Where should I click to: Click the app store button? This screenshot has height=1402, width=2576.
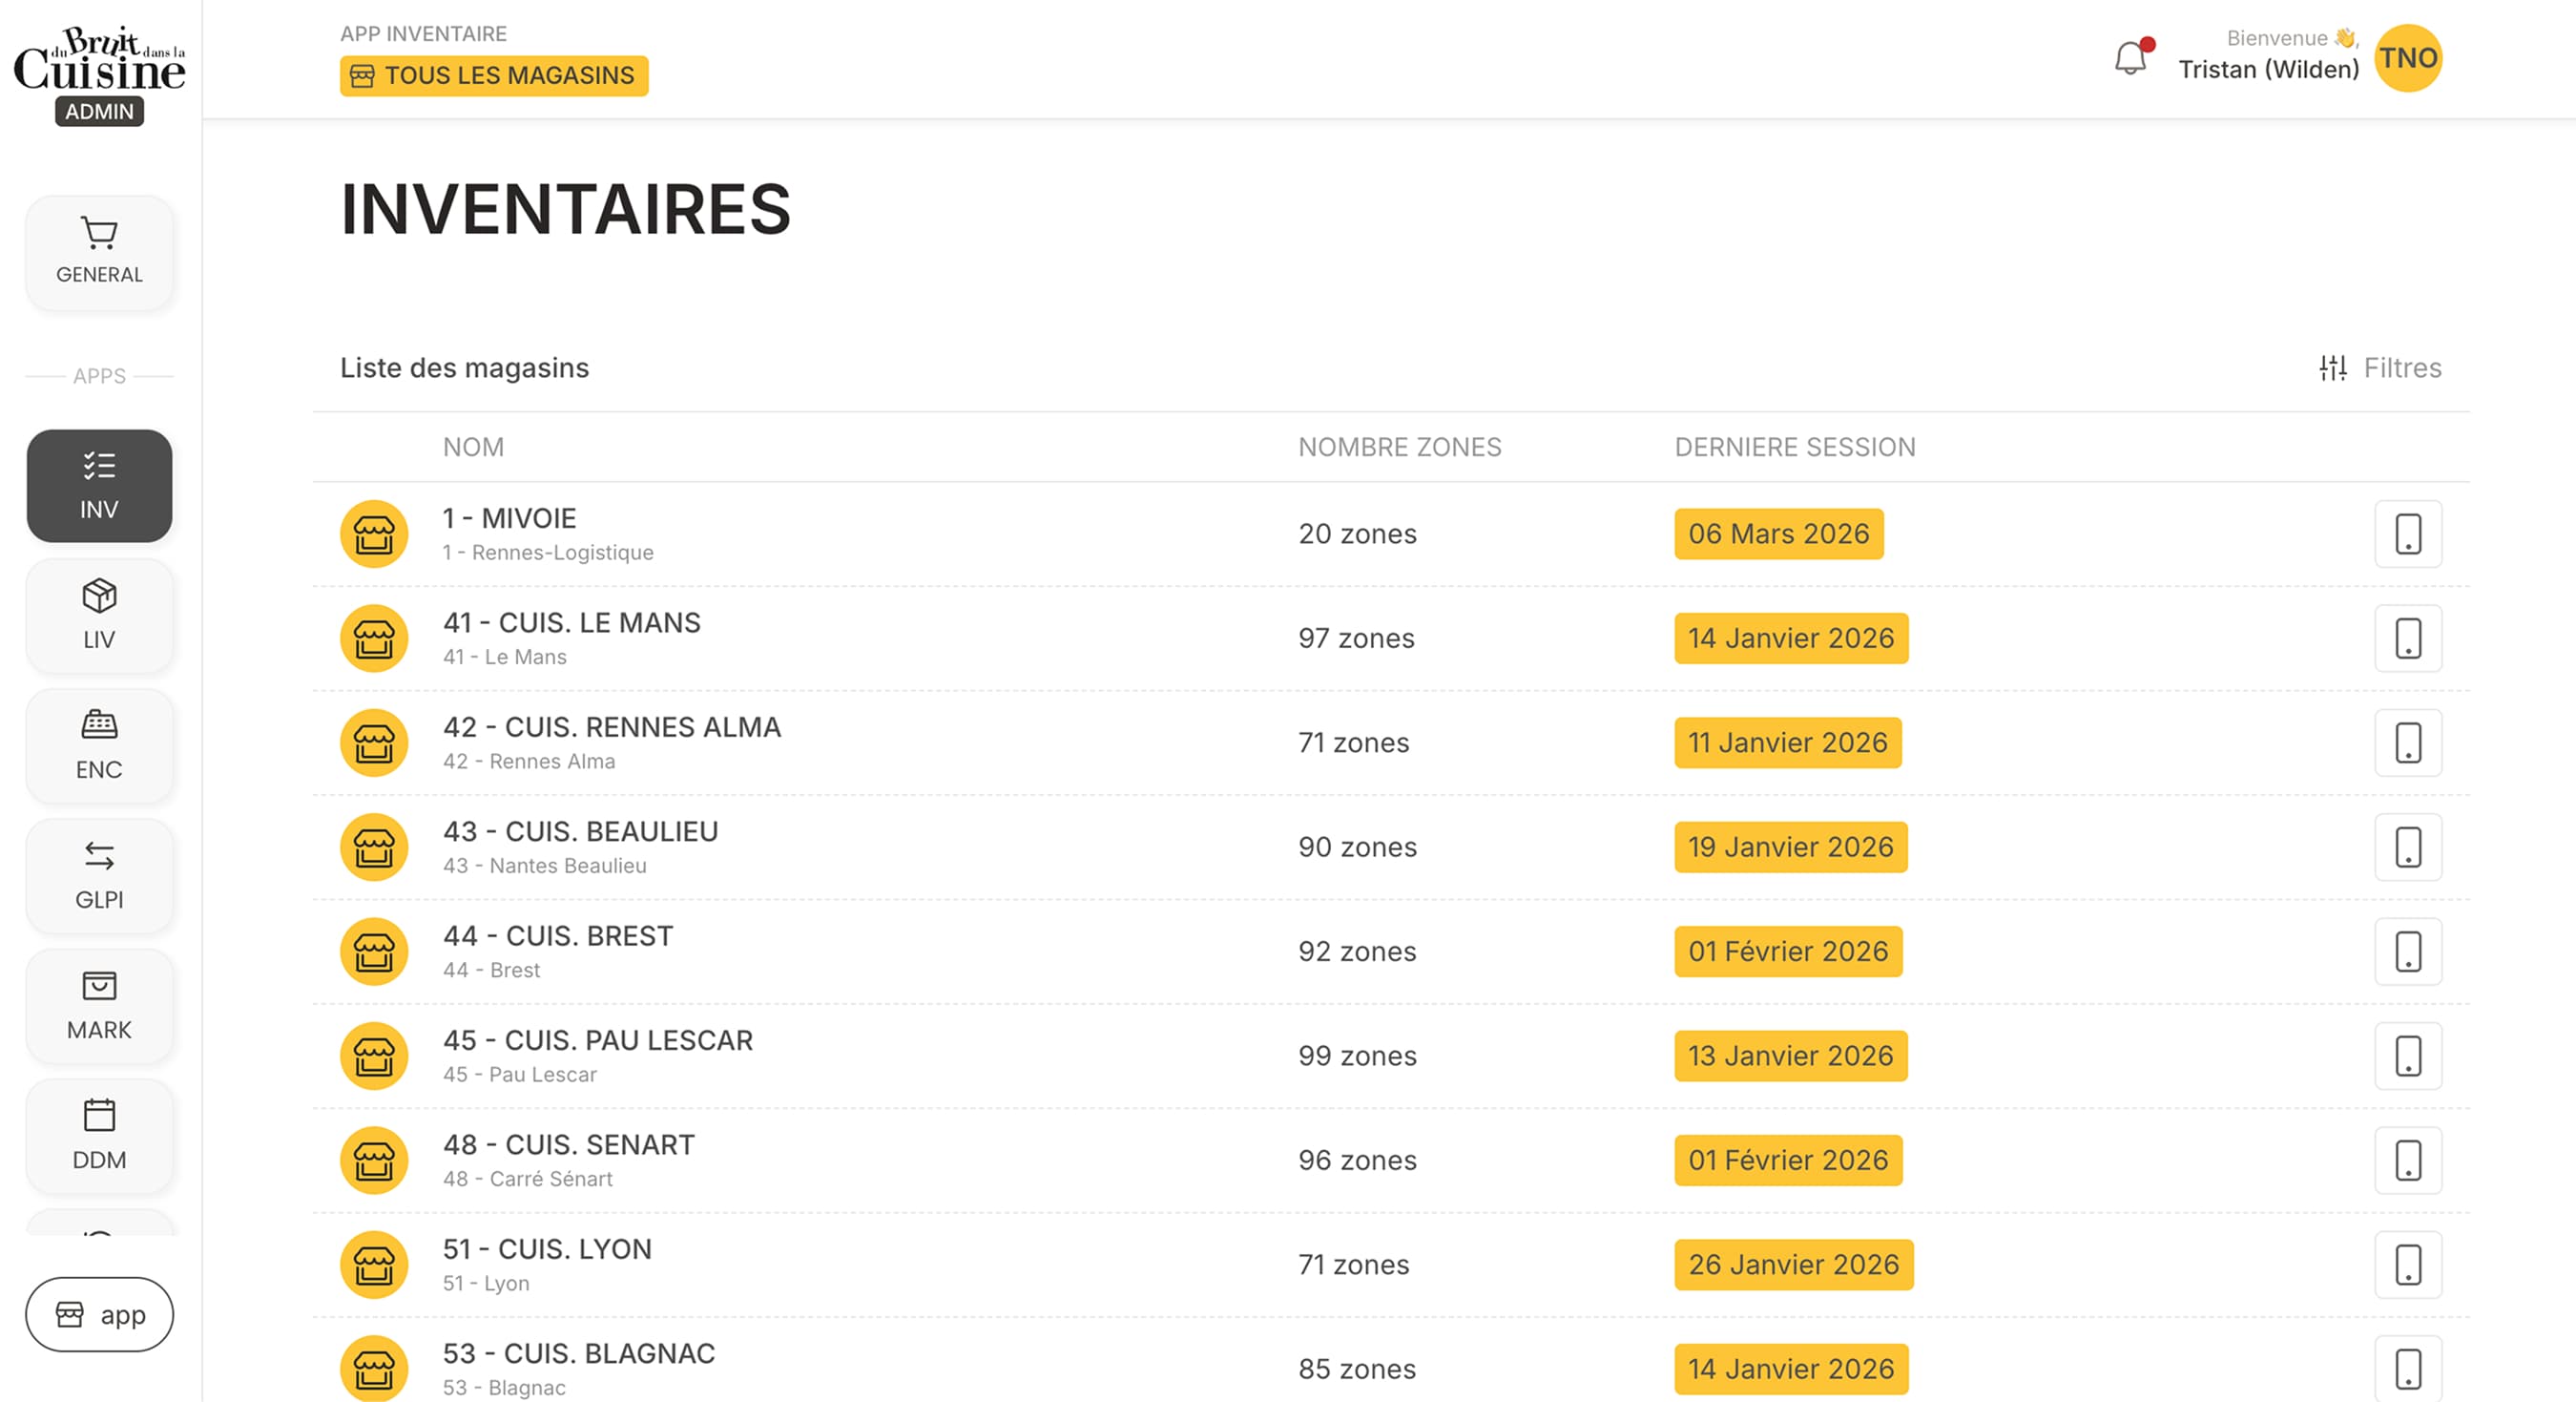[99, 1314]
